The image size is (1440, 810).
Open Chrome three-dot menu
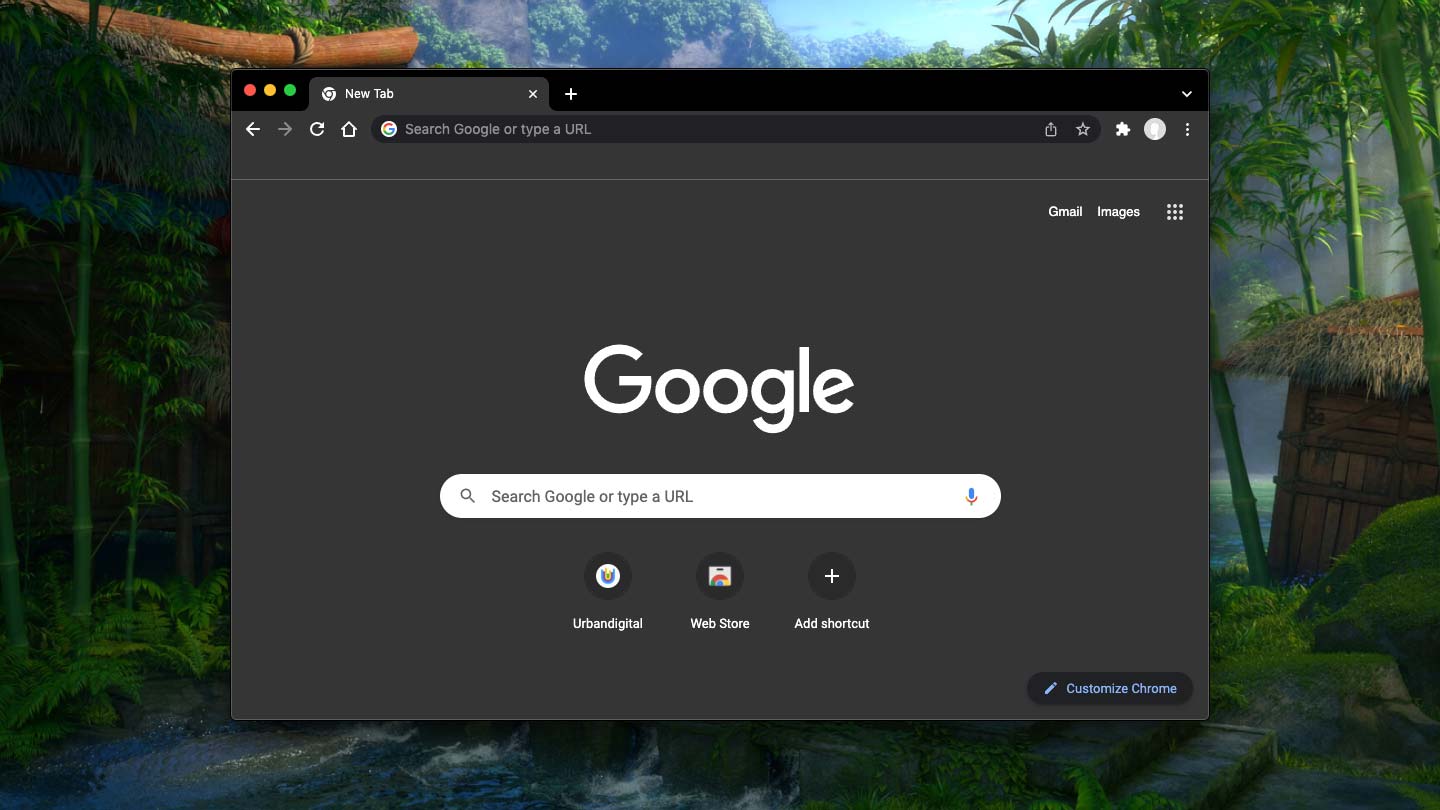coord(1187,129)
